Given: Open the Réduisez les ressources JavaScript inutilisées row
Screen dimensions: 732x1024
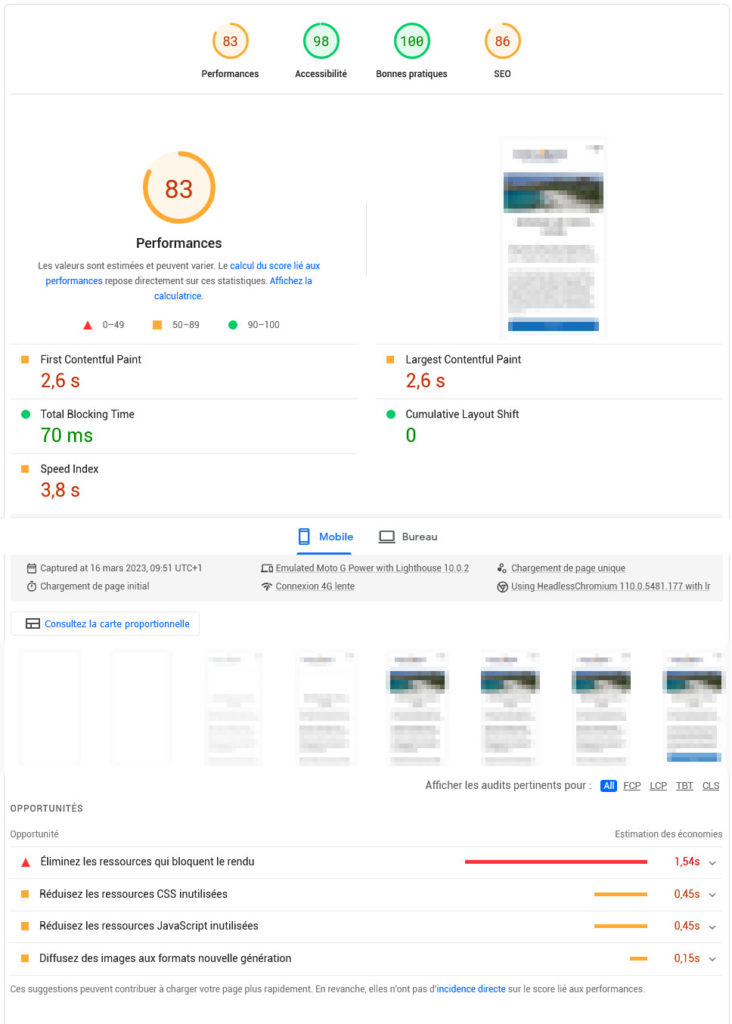Looking at the screenshot, I should [366, 926].
